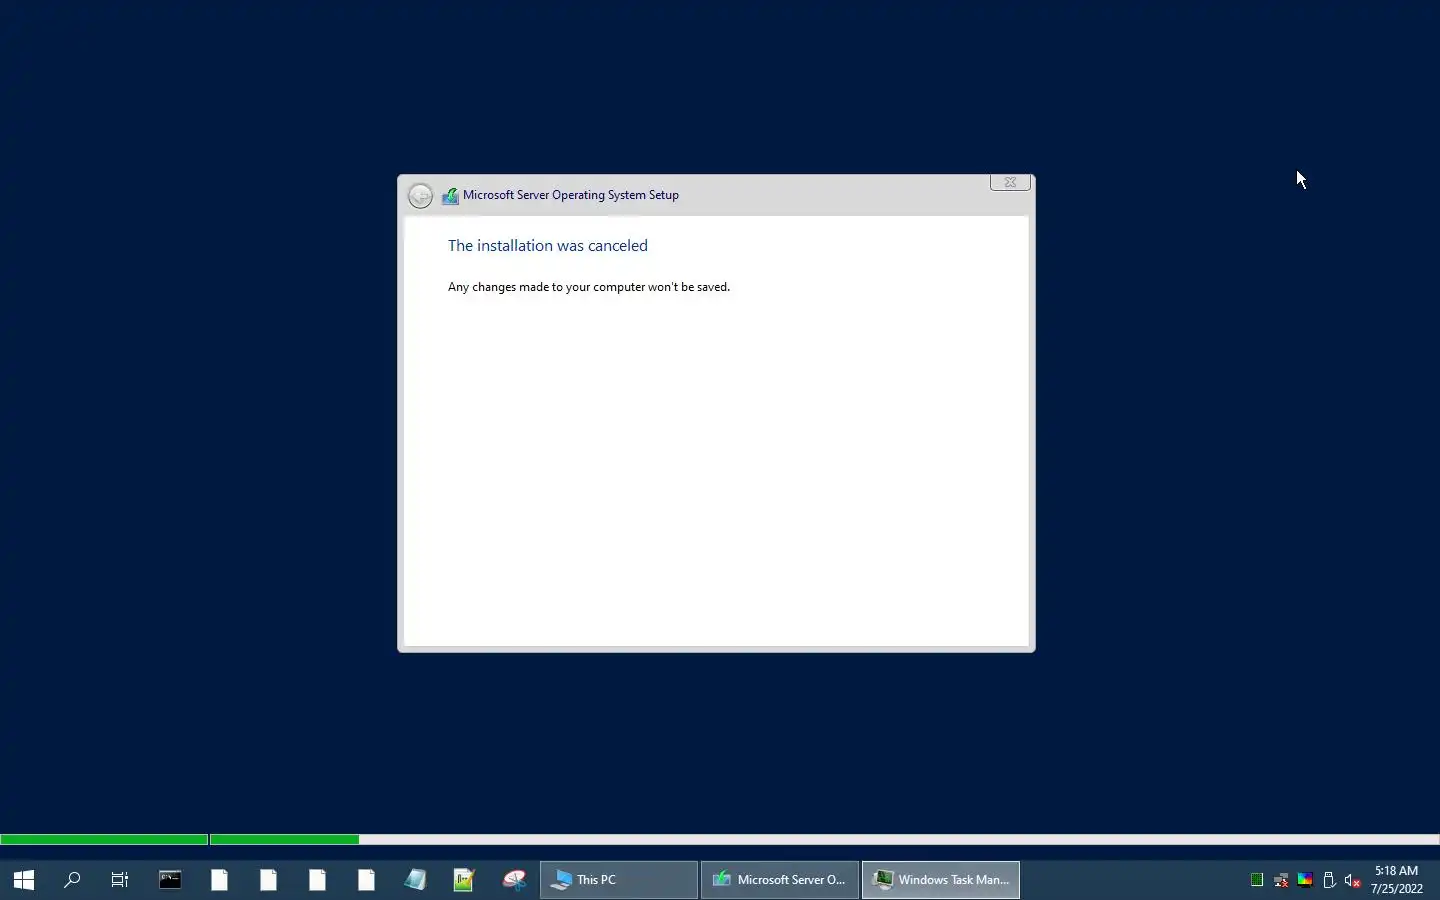Image resolution: width=1440 pixels, height=900 pixels.
Task: Switch to Windows Task Manager in taskbar
Action: 941,880
